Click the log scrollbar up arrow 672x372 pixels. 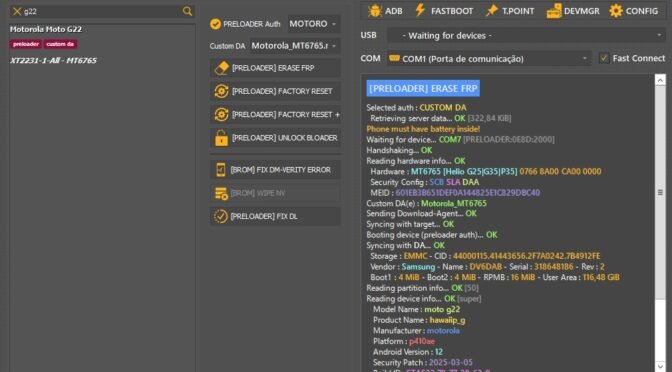pyautogui.click(x=660, y=80)
